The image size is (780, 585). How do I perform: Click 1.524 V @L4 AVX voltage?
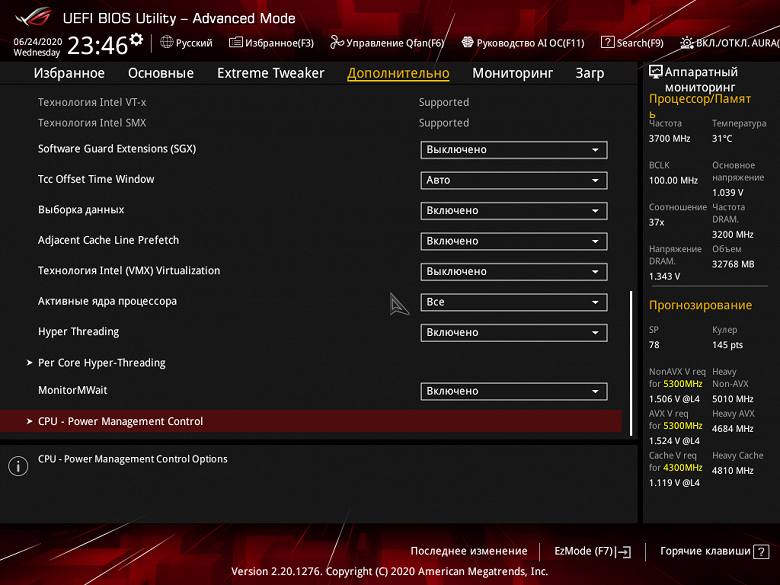(674, 441)
